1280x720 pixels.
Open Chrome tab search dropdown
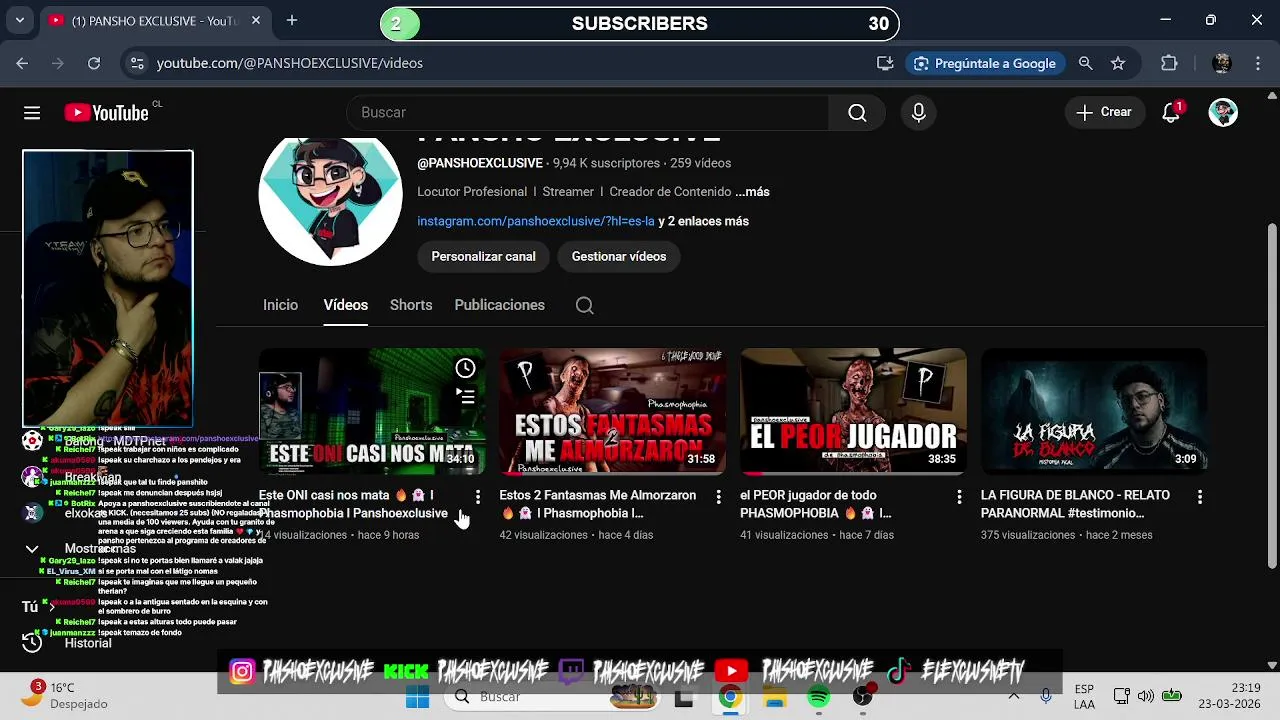[19, 20]
